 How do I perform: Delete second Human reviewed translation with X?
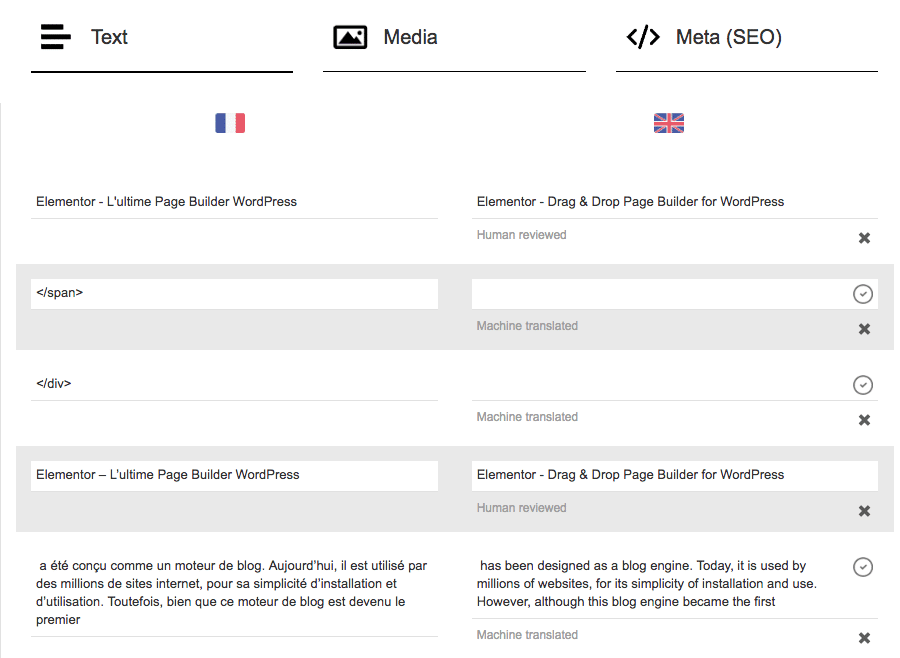[864, 511]
